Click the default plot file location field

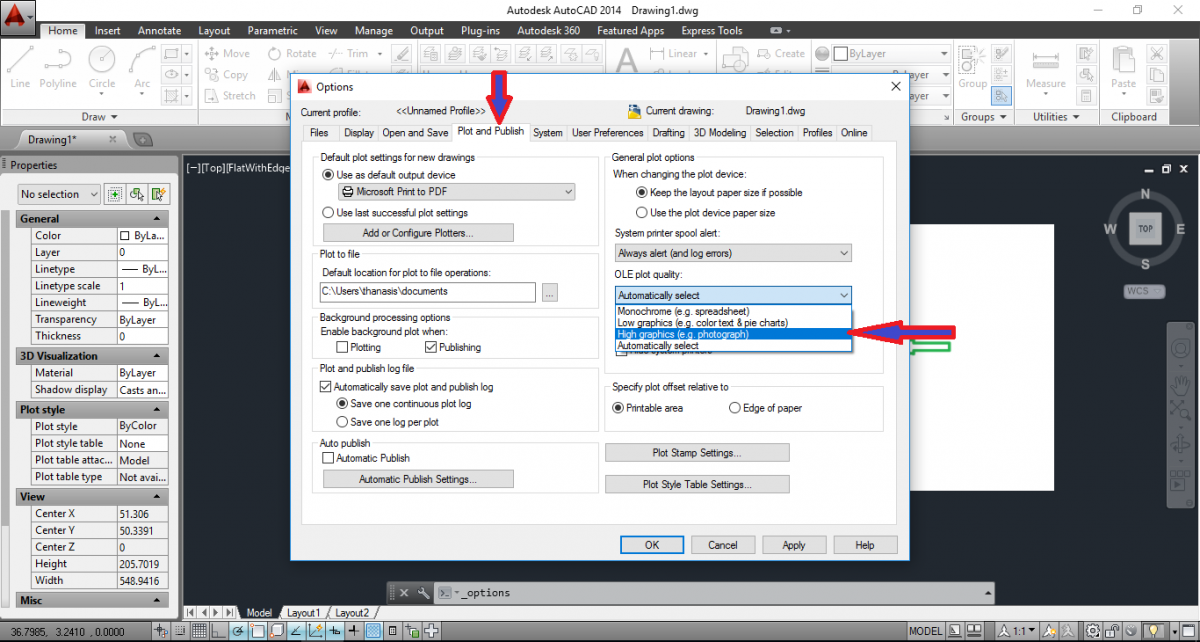(x=427, y=292)
